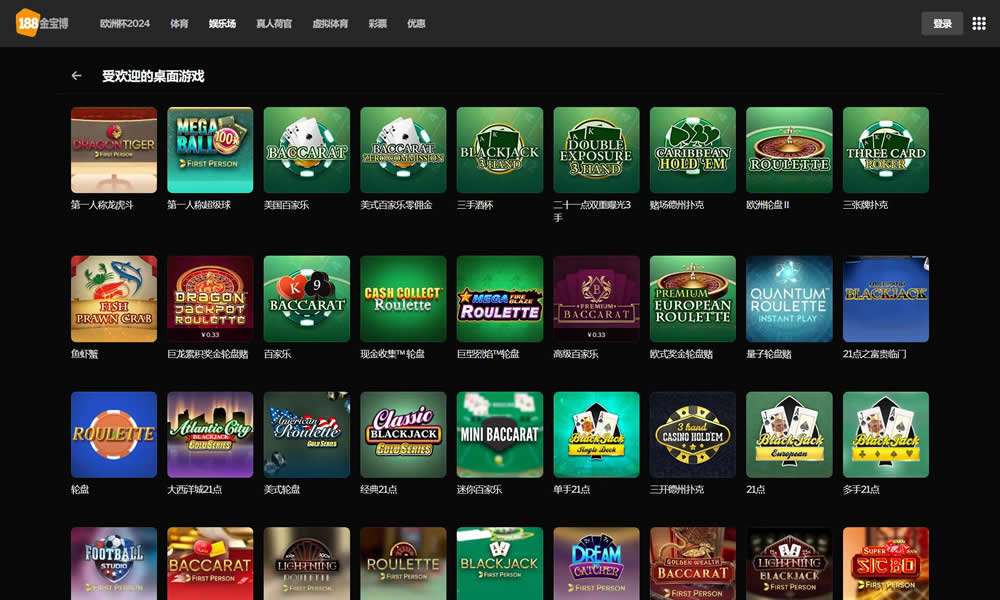This screenshot has width=1000, height=600.
Task: Open 3 Hand Casino Hold'em game
Action: click(693, 435)
